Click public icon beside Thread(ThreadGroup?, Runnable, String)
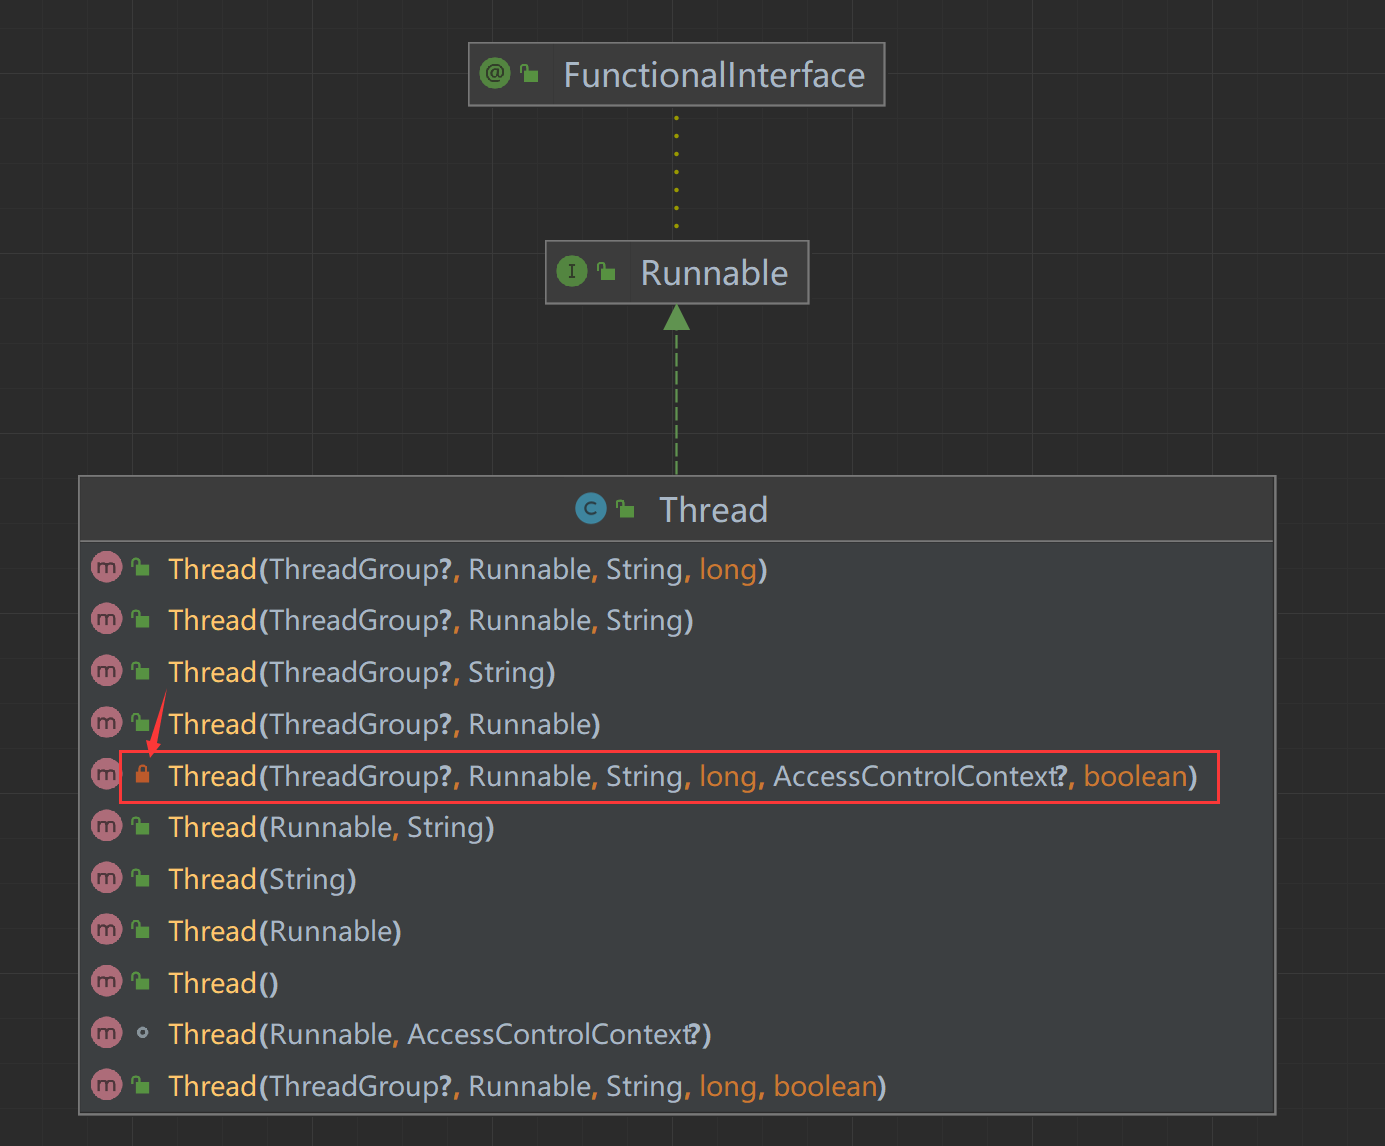The height and width of the screenshot is (1146, 1385). pyautogui.click(x=142, y=620)
